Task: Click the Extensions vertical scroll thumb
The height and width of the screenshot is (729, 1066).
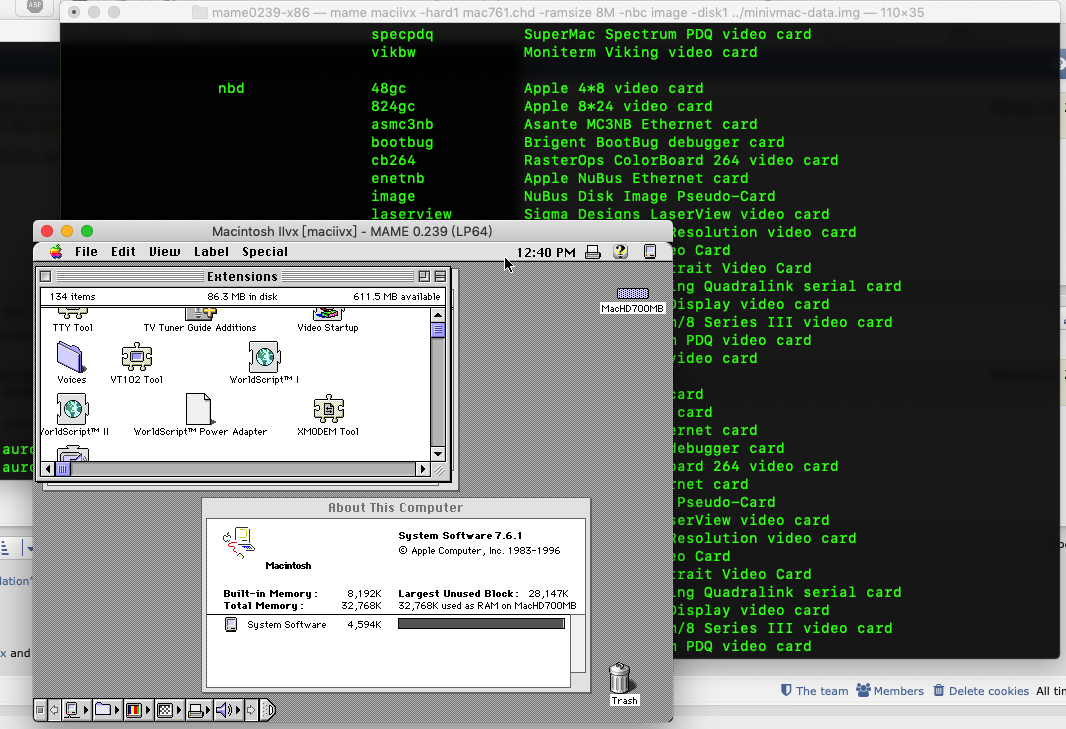Action: [x=438, y=330]
